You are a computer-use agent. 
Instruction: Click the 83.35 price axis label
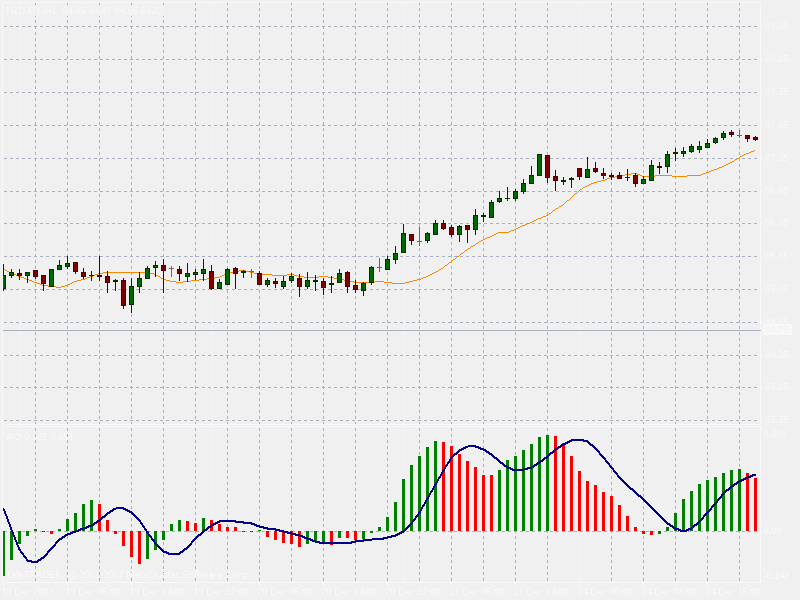(776, 420)
